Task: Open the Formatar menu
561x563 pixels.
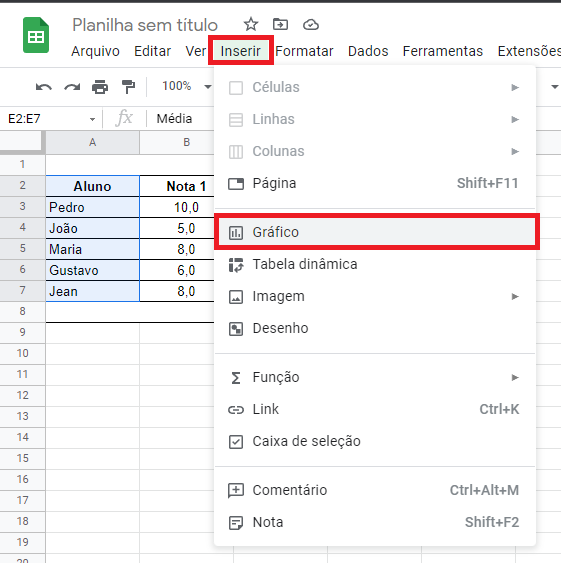Action: pos(304,51)
